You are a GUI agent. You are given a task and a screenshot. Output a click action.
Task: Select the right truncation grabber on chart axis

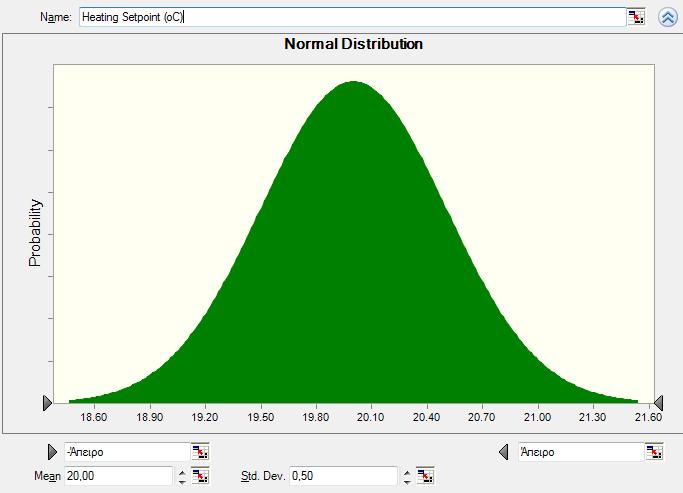659,403
